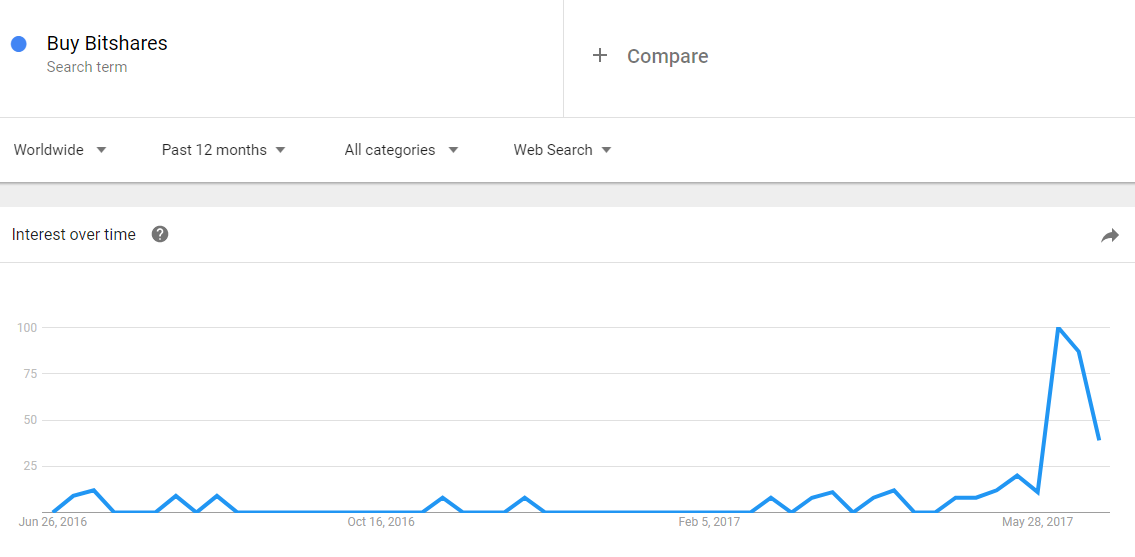Click the arrow beside All categories

(x=453, y=150)
